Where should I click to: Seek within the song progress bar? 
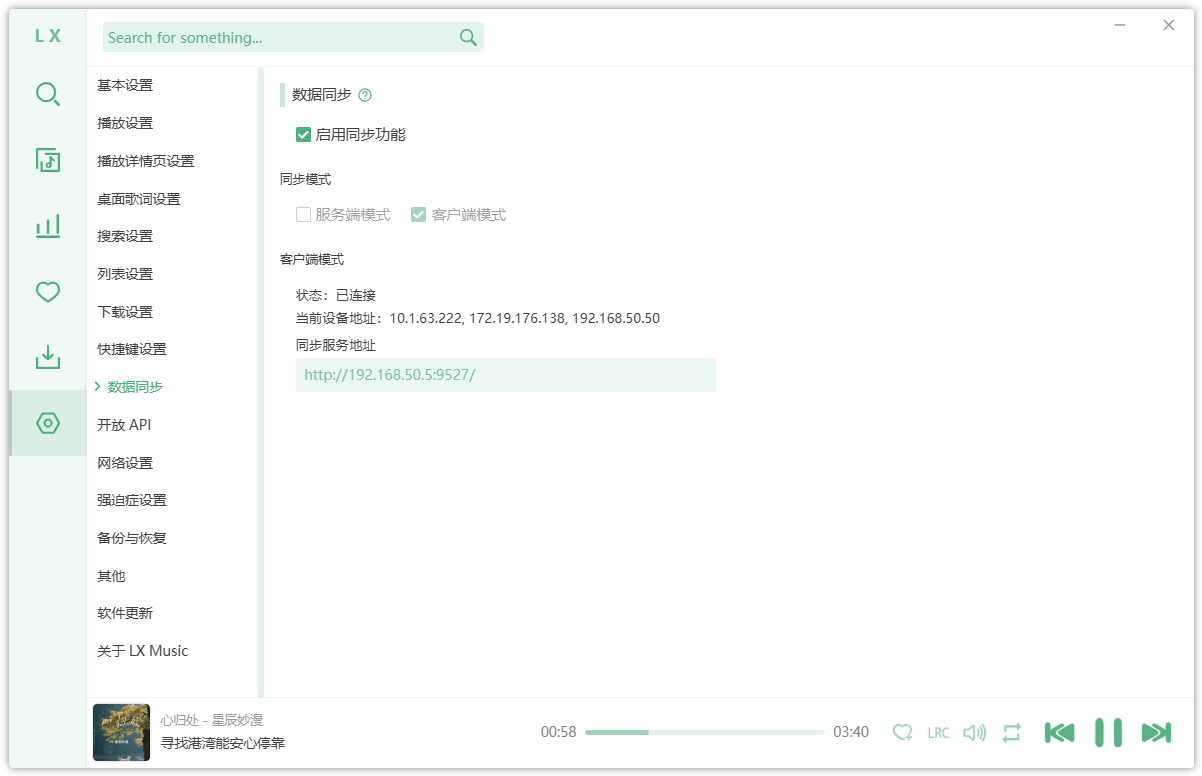click(705, 732)
